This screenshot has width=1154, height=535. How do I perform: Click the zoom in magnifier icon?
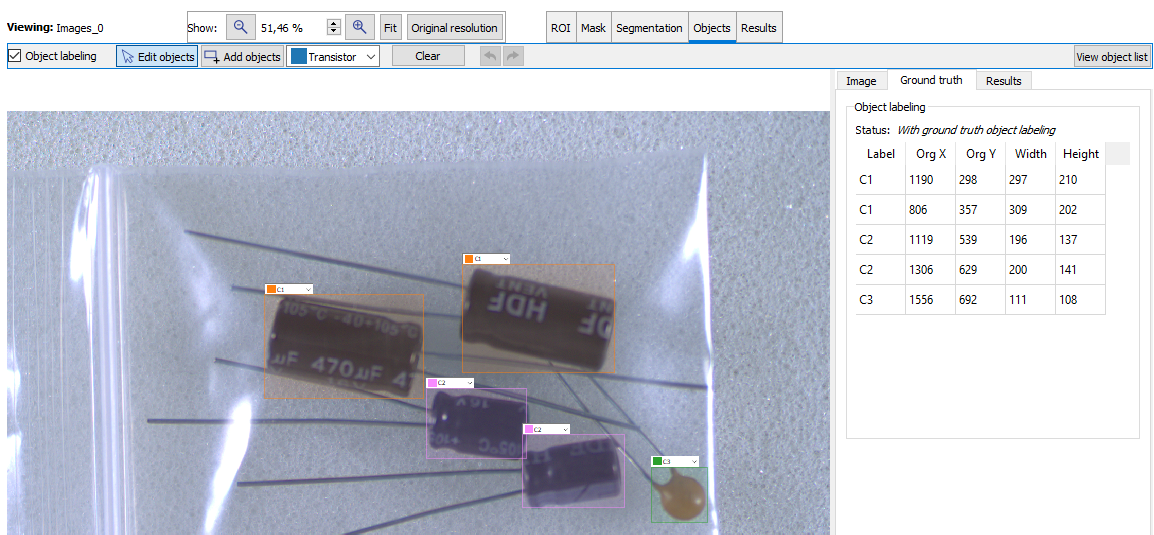[x=360, y=28]
